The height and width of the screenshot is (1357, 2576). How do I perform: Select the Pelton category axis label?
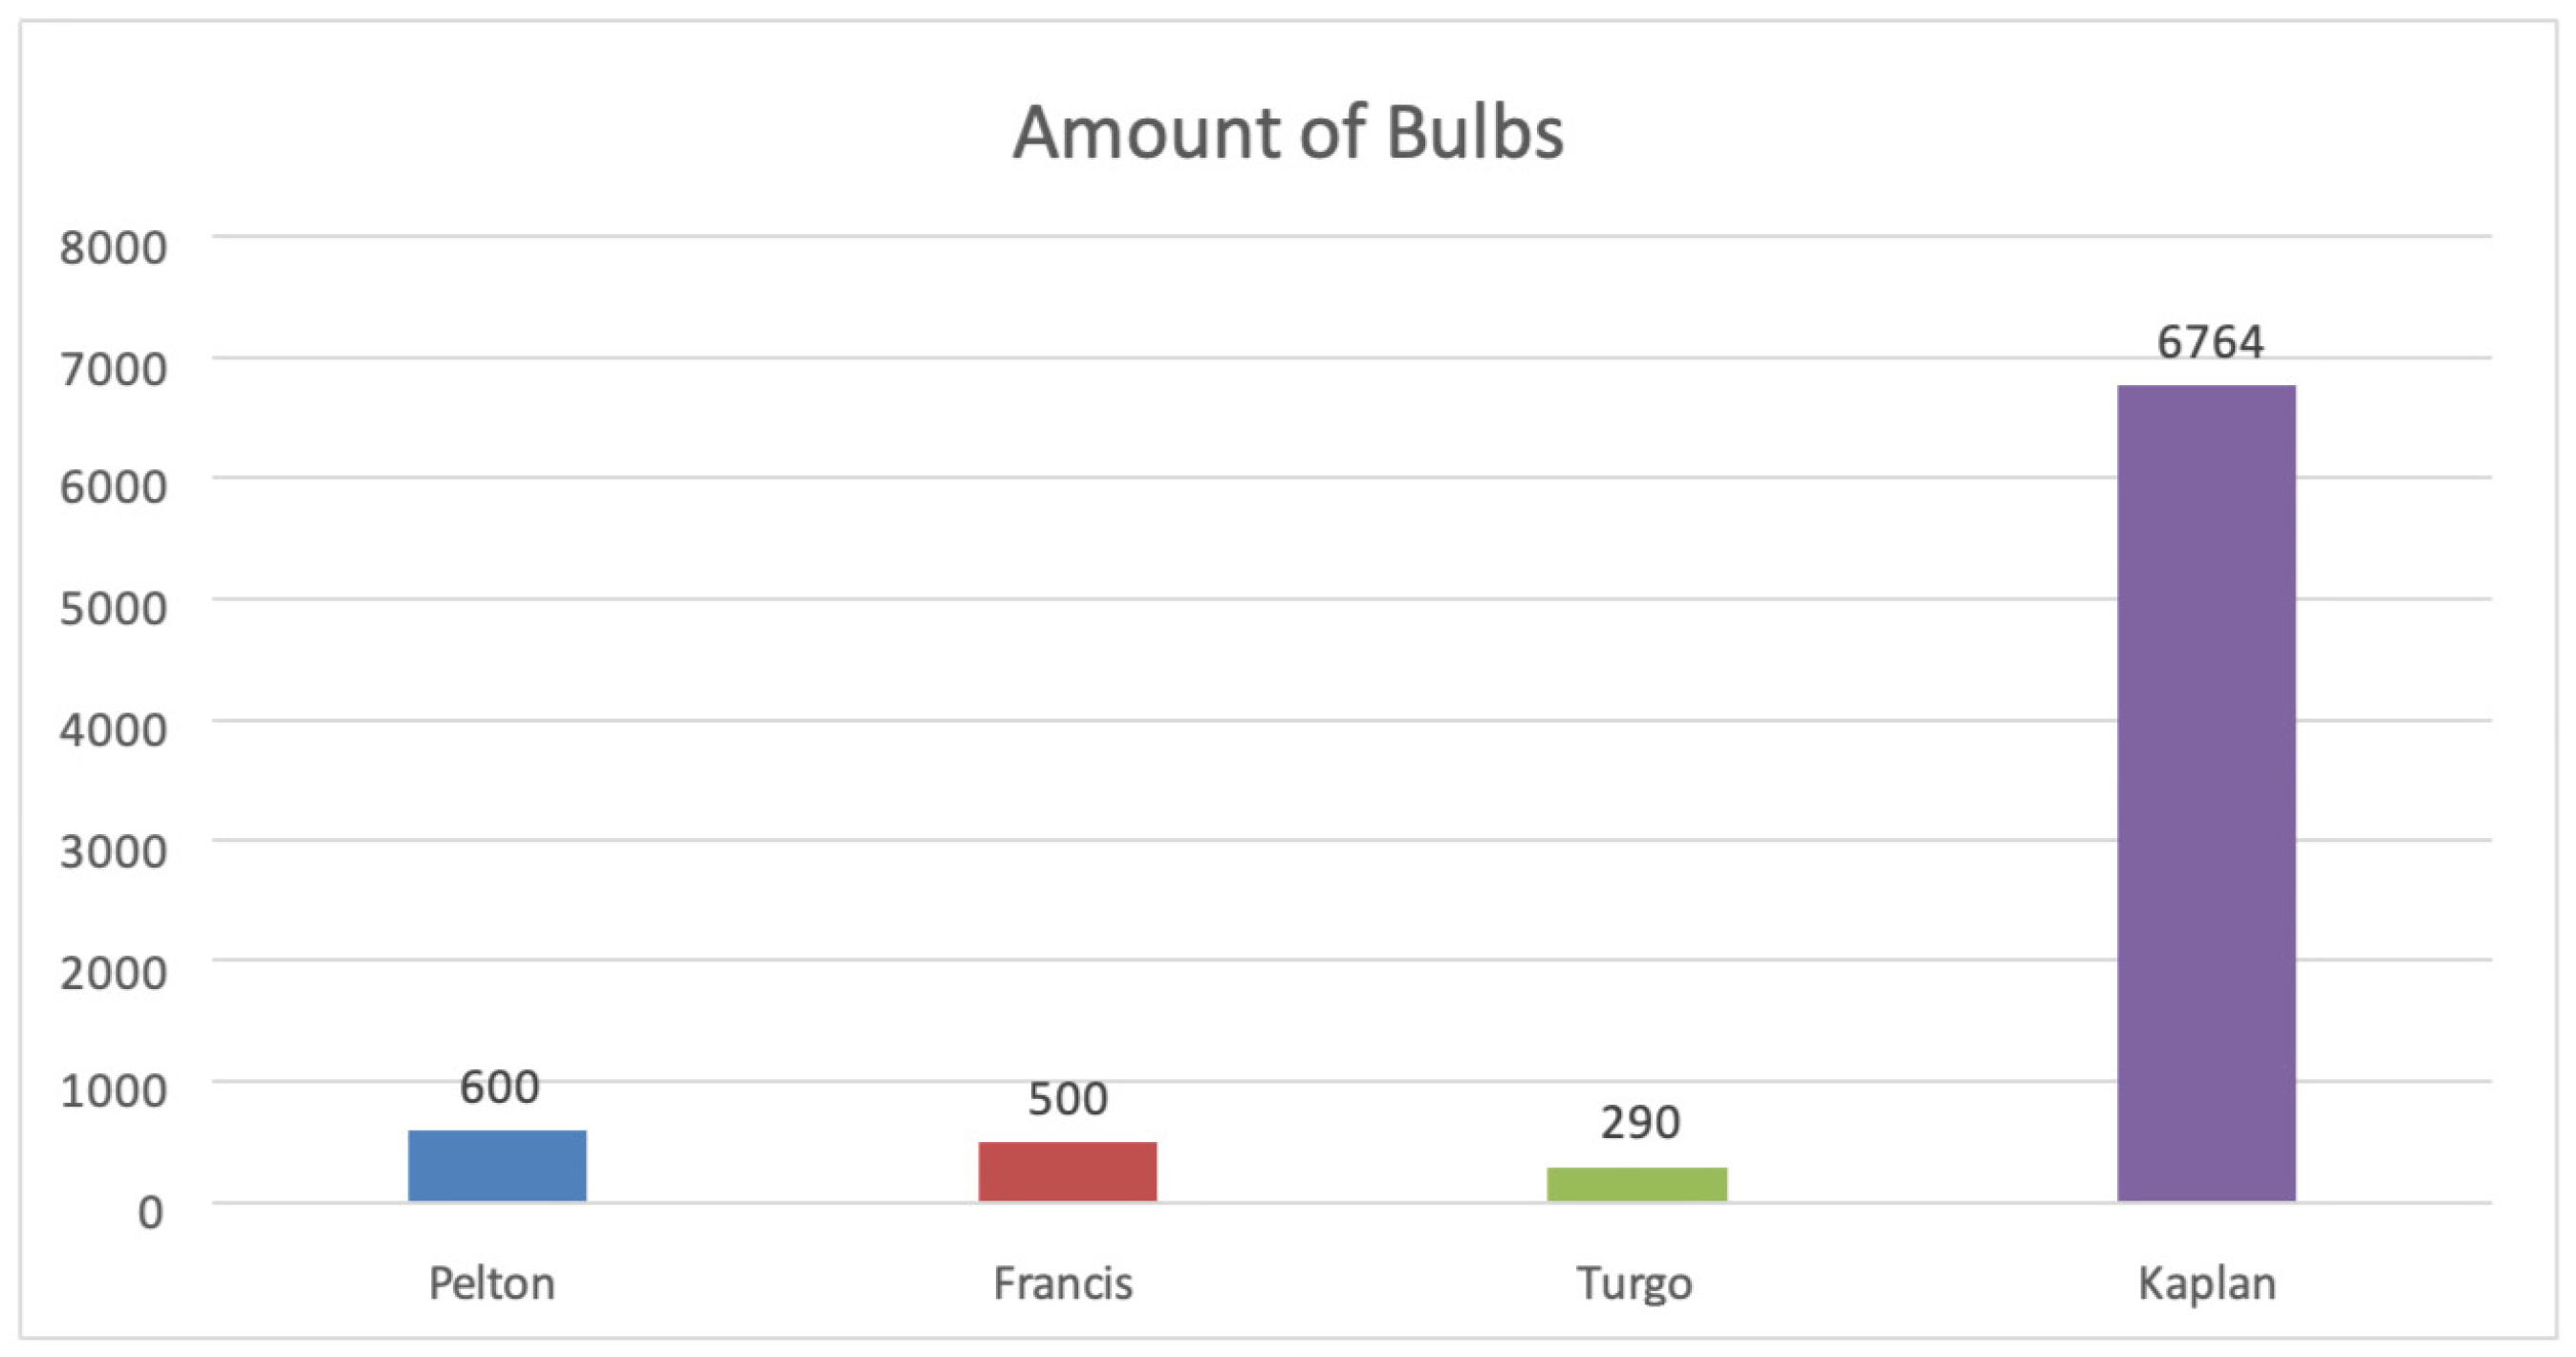click(x=491, y=1283)
